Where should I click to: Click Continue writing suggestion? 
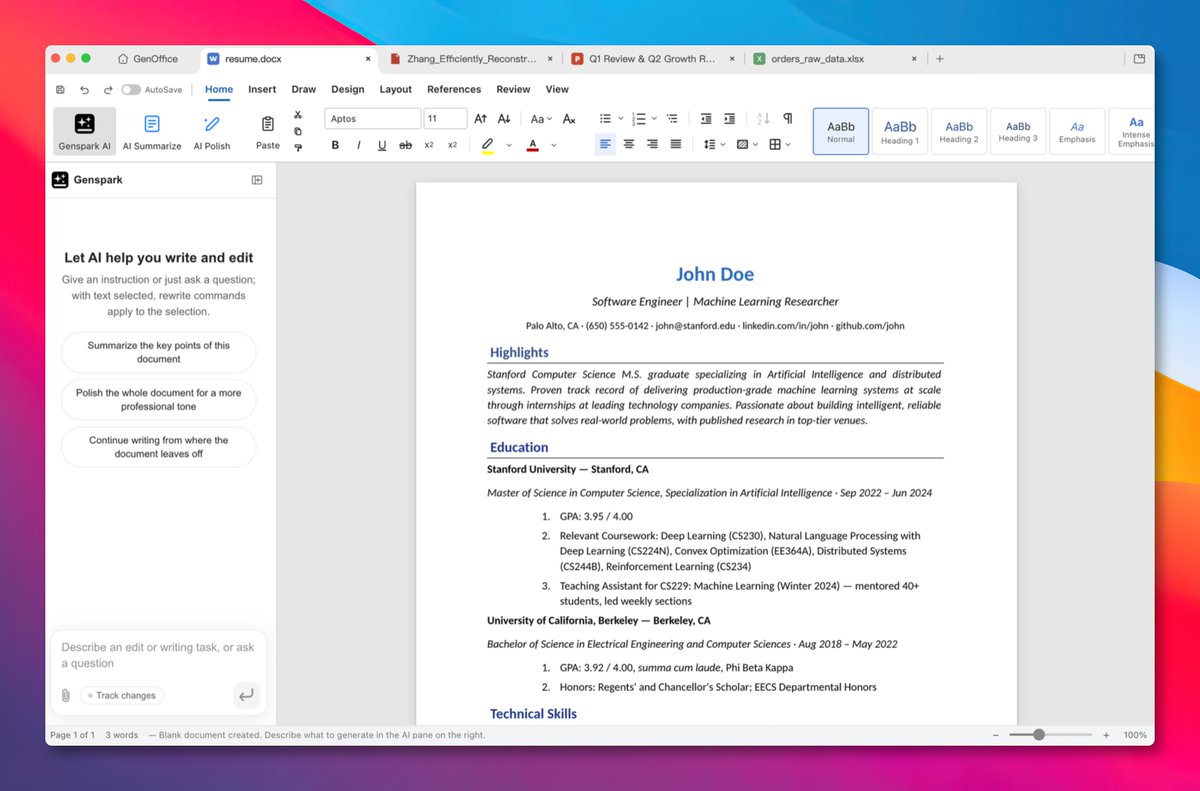pyautogui.click(x=158, y=446)
